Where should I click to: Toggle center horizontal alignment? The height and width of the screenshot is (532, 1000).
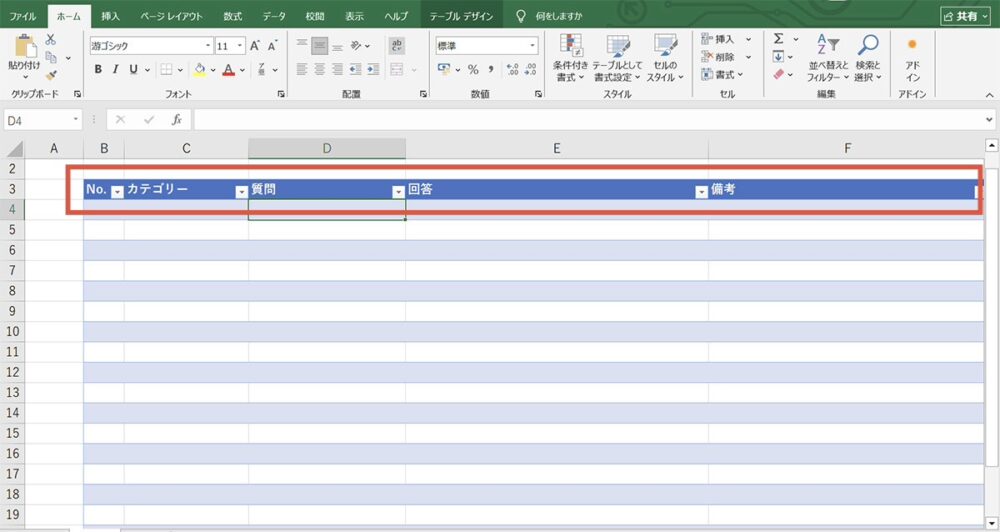320,70
